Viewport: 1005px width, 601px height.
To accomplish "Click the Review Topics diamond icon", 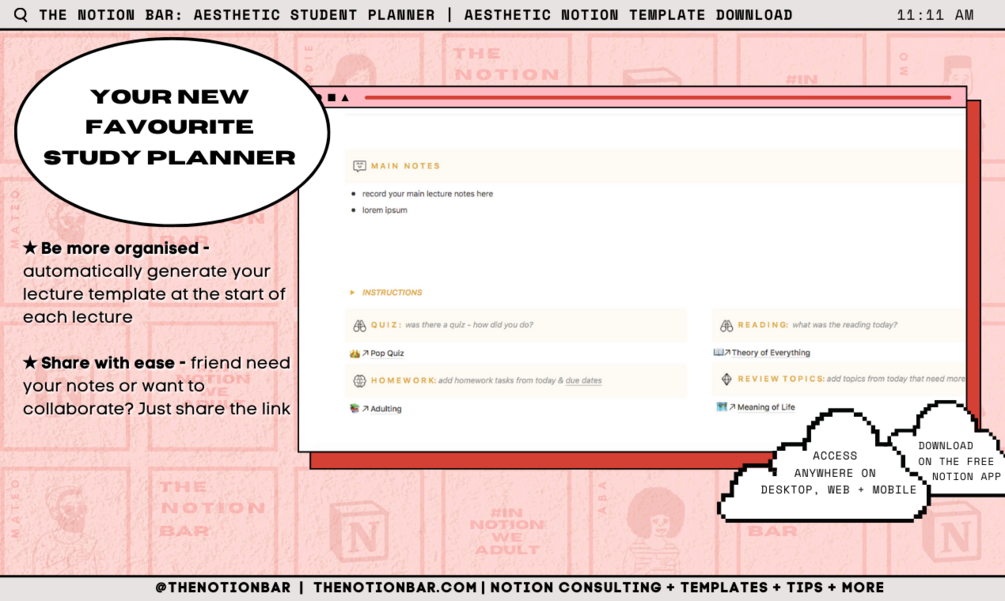I will coord(726,379).
